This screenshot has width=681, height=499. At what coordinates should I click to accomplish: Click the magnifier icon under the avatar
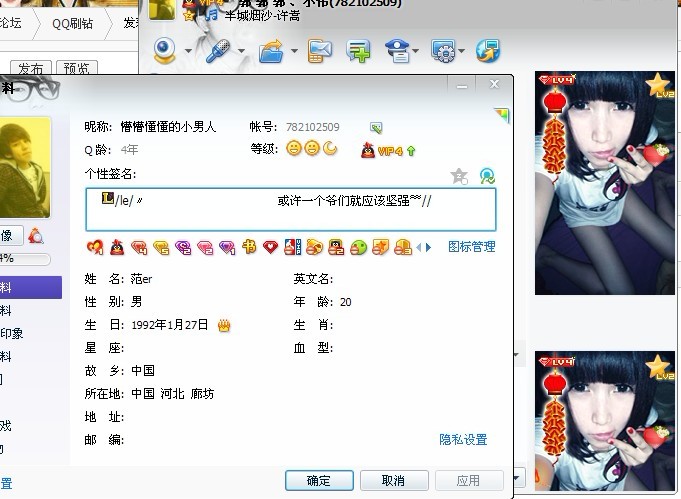[x=36, y=236]
